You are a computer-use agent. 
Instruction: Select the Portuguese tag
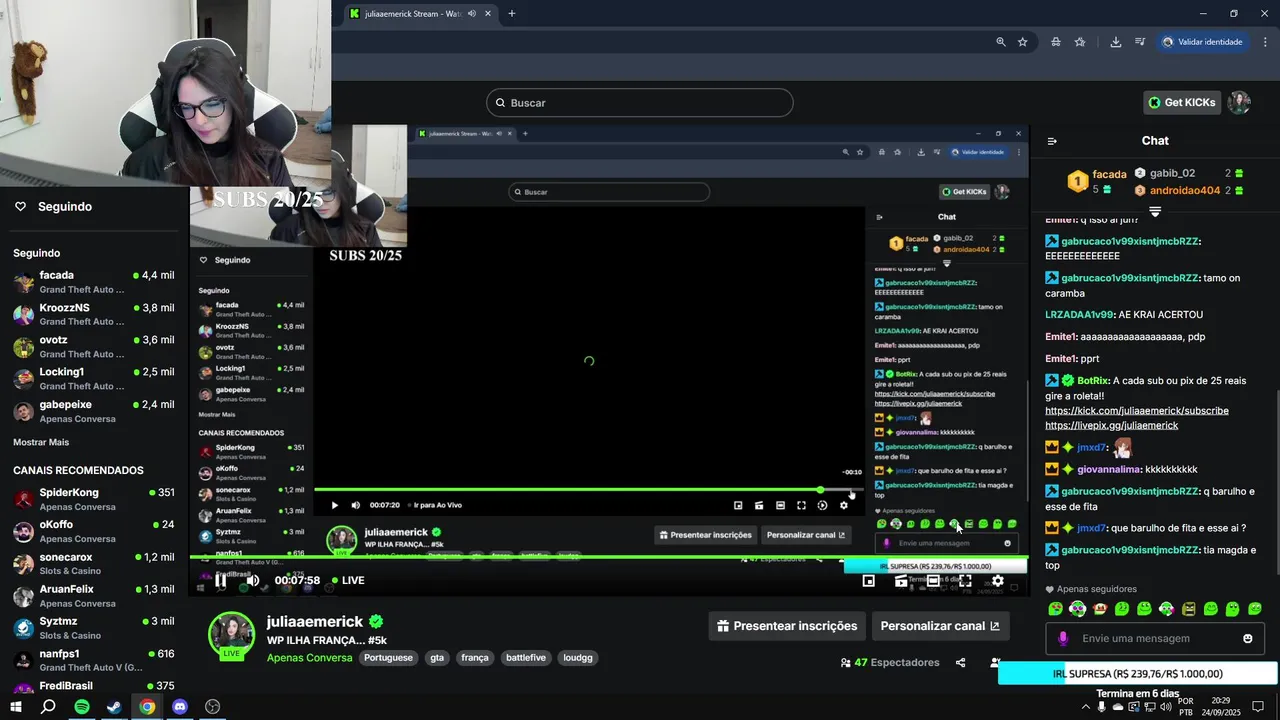[388, 658]
